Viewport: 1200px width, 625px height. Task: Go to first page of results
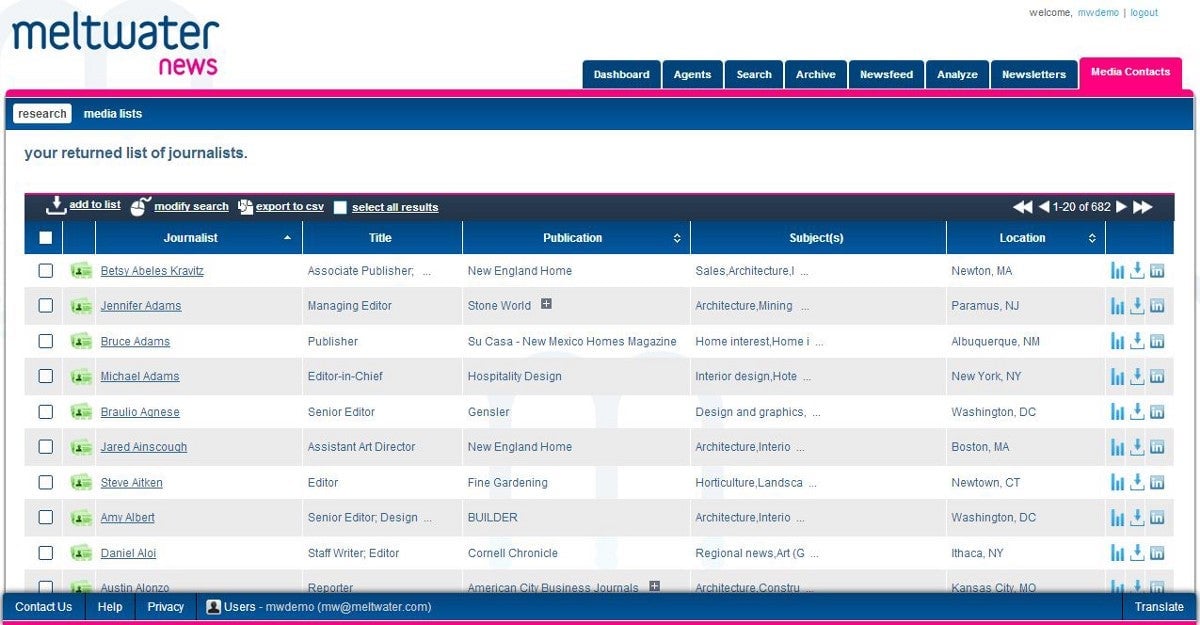tap(1022, 207)
